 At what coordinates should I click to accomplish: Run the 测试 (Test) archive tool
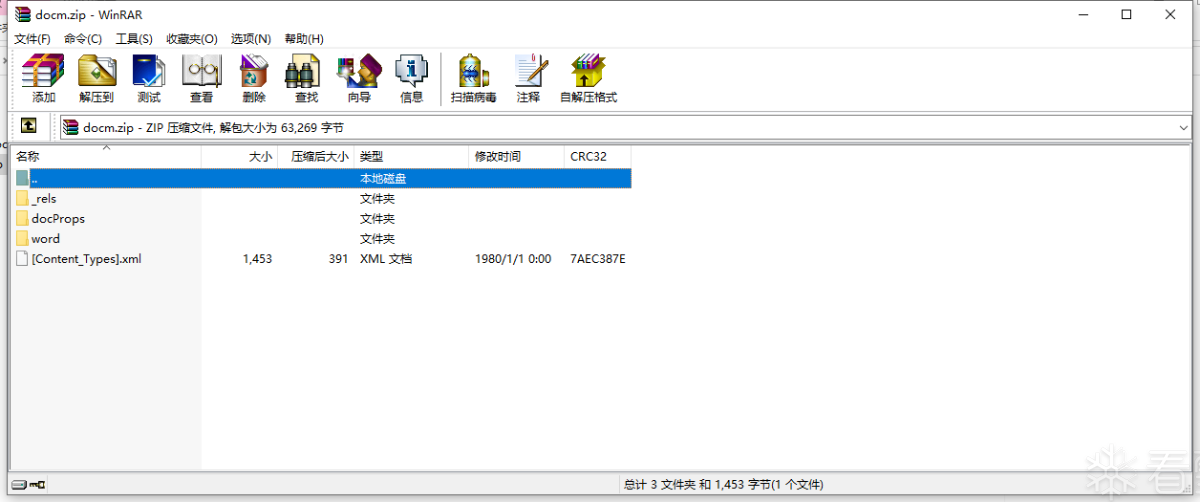click(x=149, y=79)
